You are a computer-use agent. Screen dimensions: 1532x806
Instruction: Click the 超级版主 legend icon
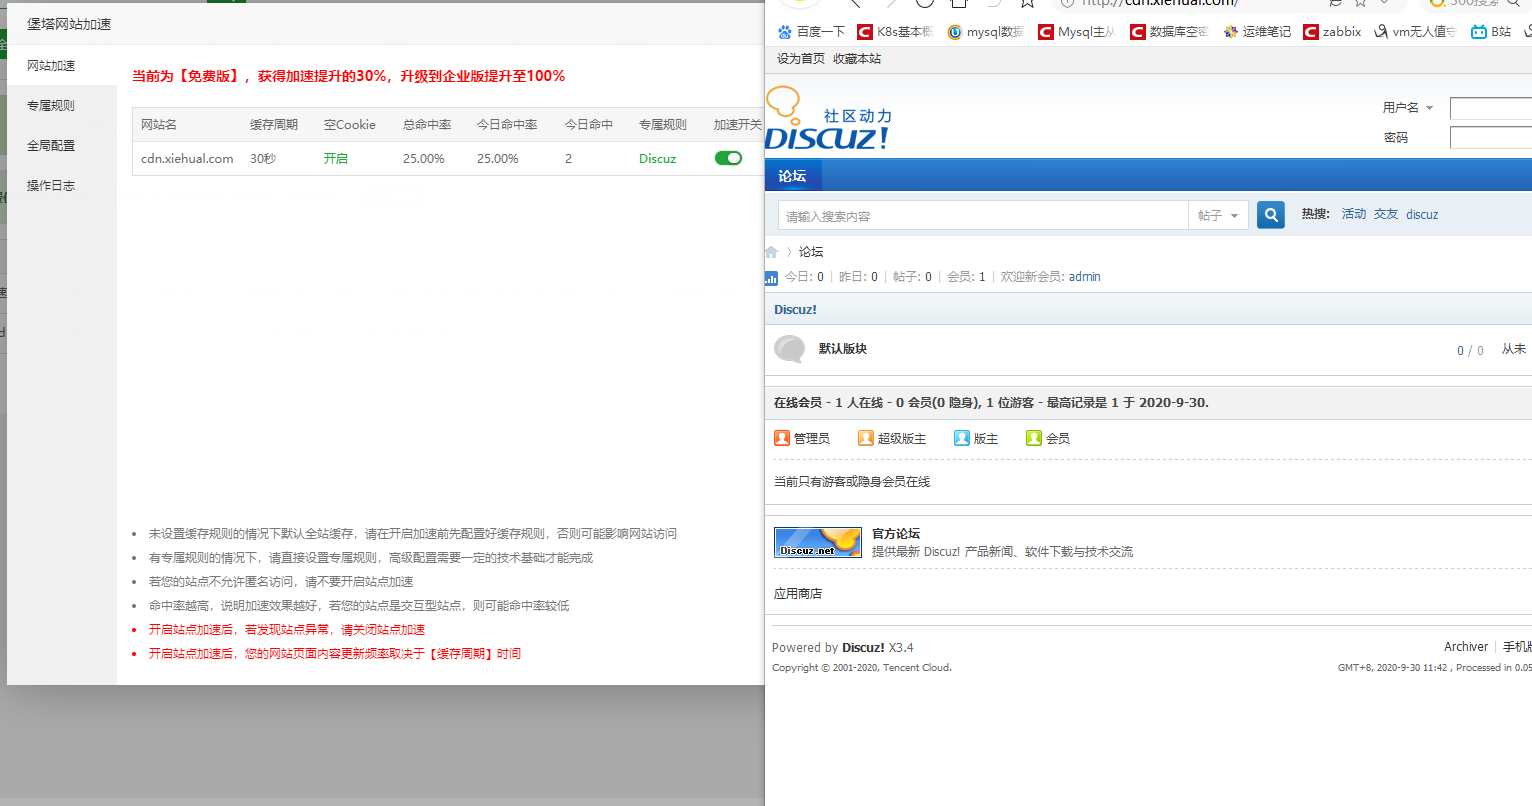pyautogui.click(x=866, y=438)
